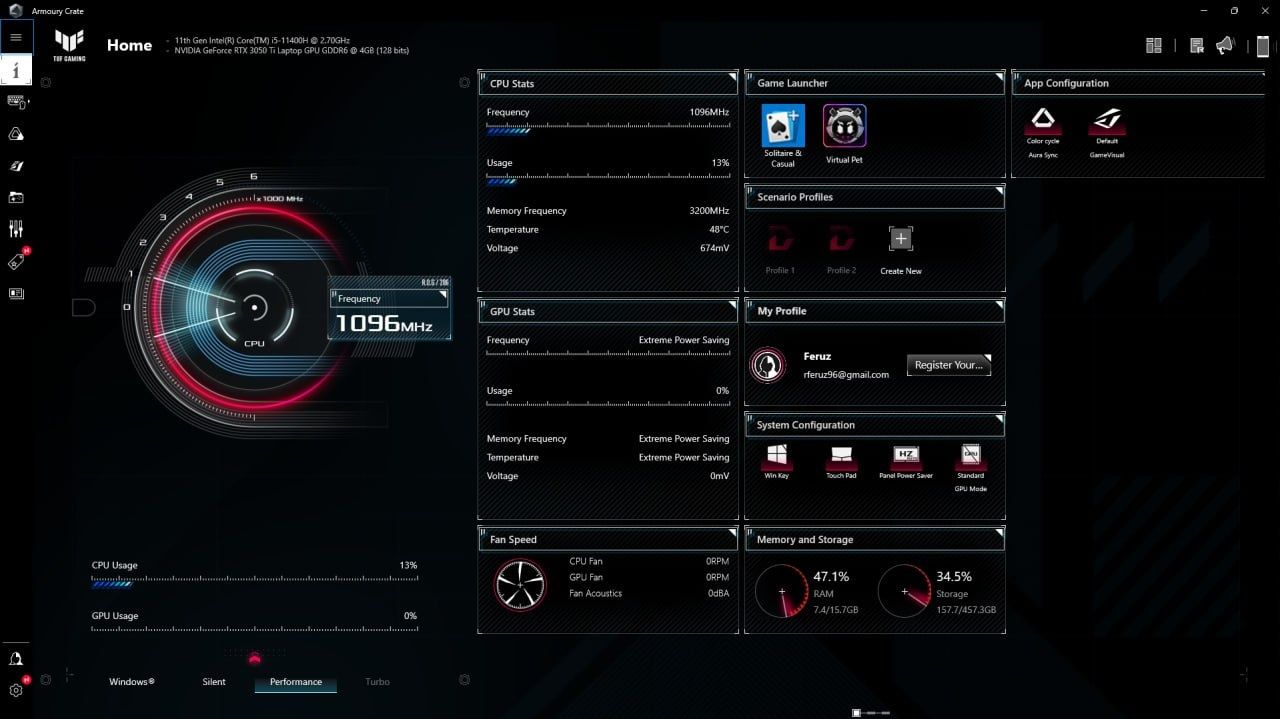Open the Featured deals tag icon in the sidebar
This screenshot has width=1280, height=719.
(16, 262)
